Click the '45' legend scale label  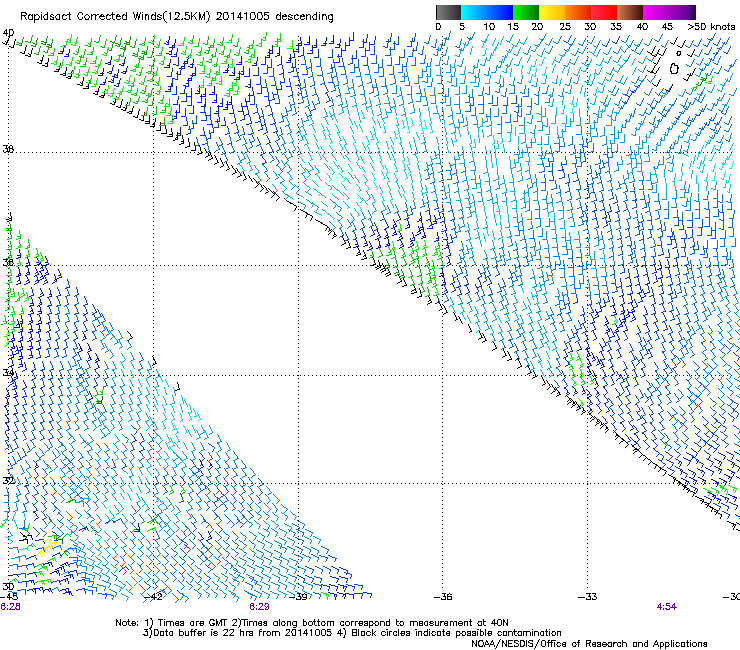pyautogui.click(x=667, y=27)
